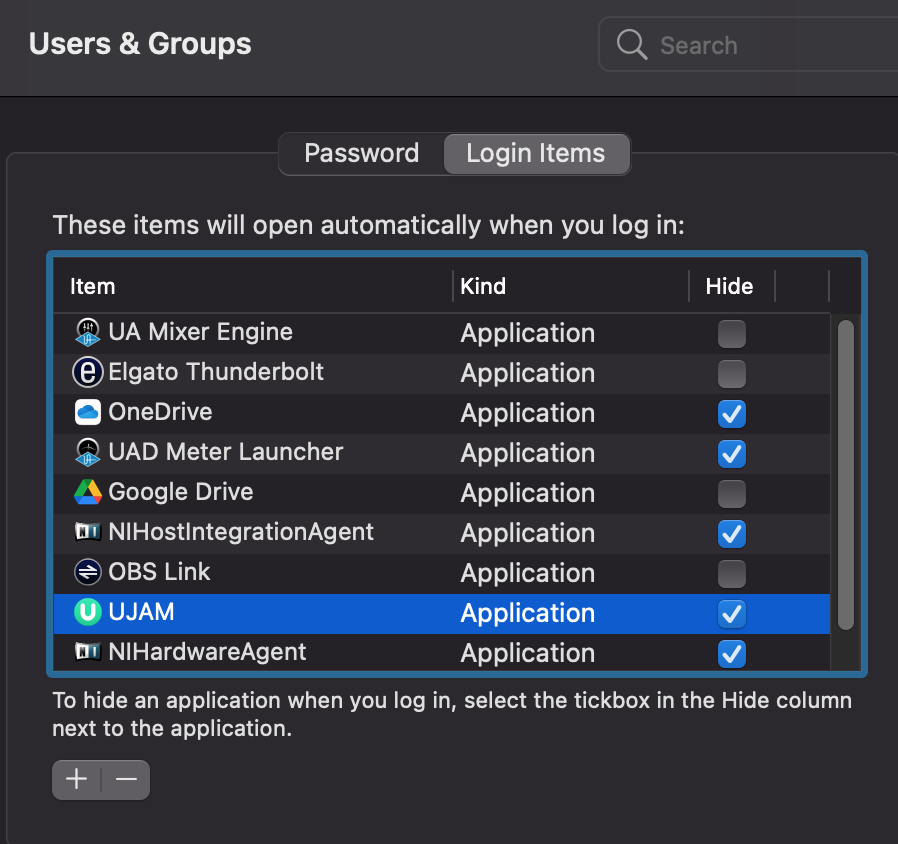The width and height of the screenshot is (898, 844).
Task: Select the OneDrive item name
Action: [160, 412]
